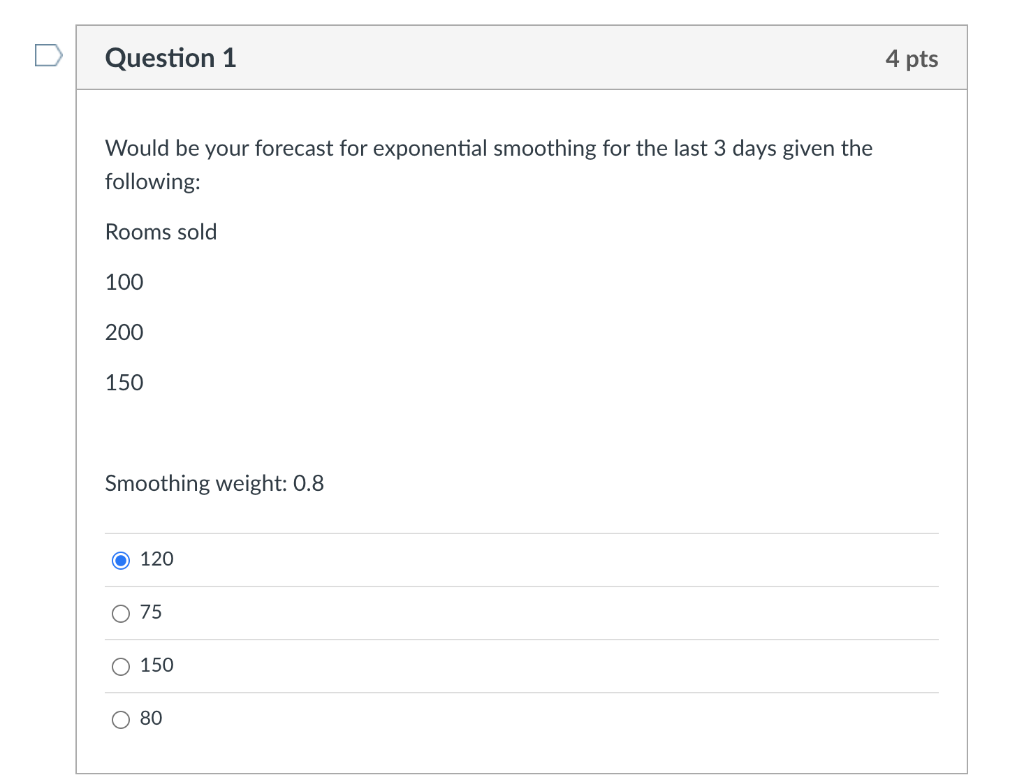The height and width of the screenshot is (782, 1024).
Task: Click the question card border area
Action: coord(76,400)
